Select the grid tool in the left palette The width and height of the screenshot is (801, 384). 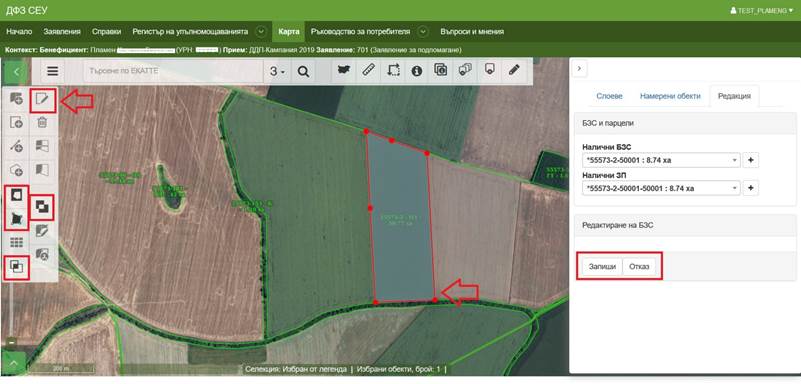pyautogui.click(x=16, y=243)
